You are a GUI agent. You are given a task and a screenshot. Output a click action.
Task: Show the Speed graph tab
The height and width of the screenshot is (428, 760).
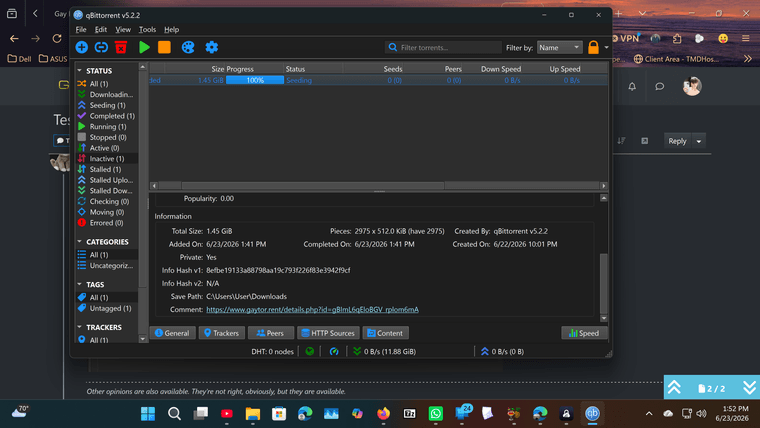coord(584,333)
